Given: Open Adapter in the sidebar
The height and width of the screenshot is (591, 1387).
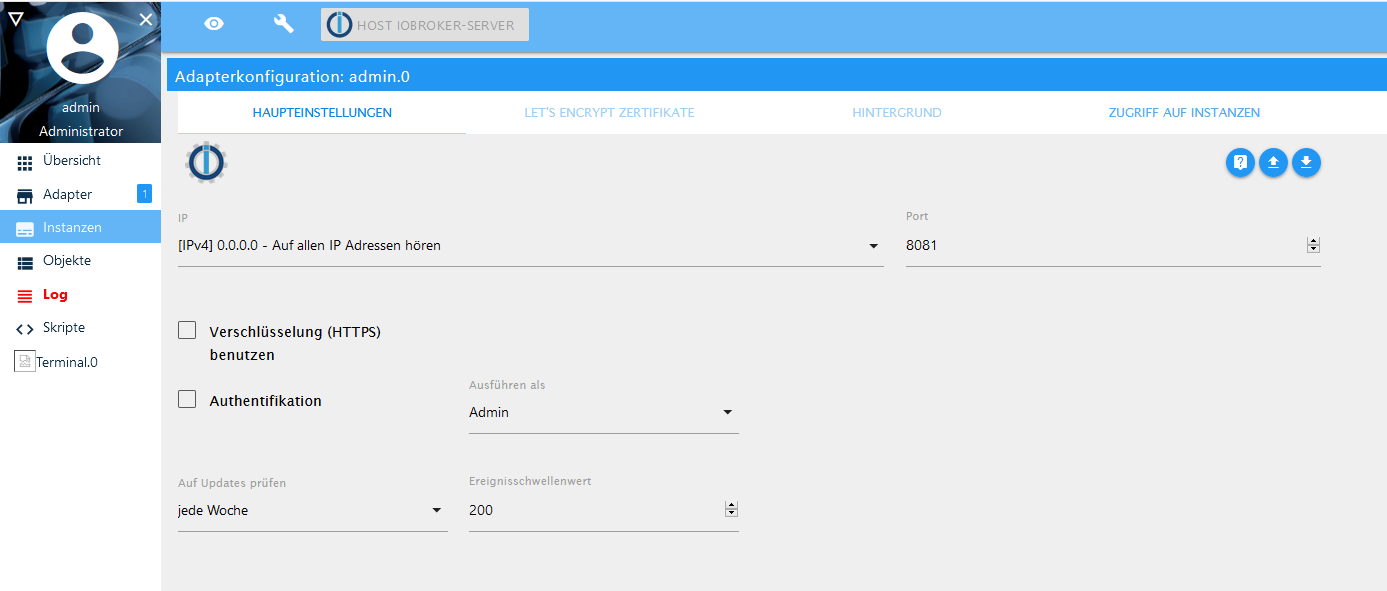Looking at the screenshot, I should coord(80,194).
